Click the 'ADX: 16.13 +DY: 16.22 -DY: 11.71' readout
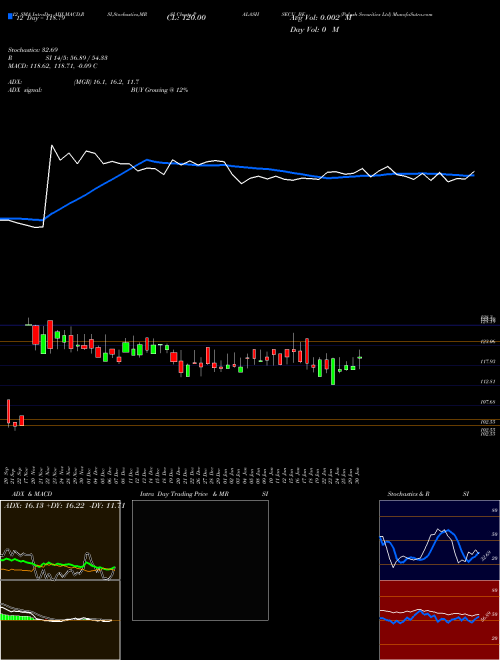The image size is (500, 660). 64,506
